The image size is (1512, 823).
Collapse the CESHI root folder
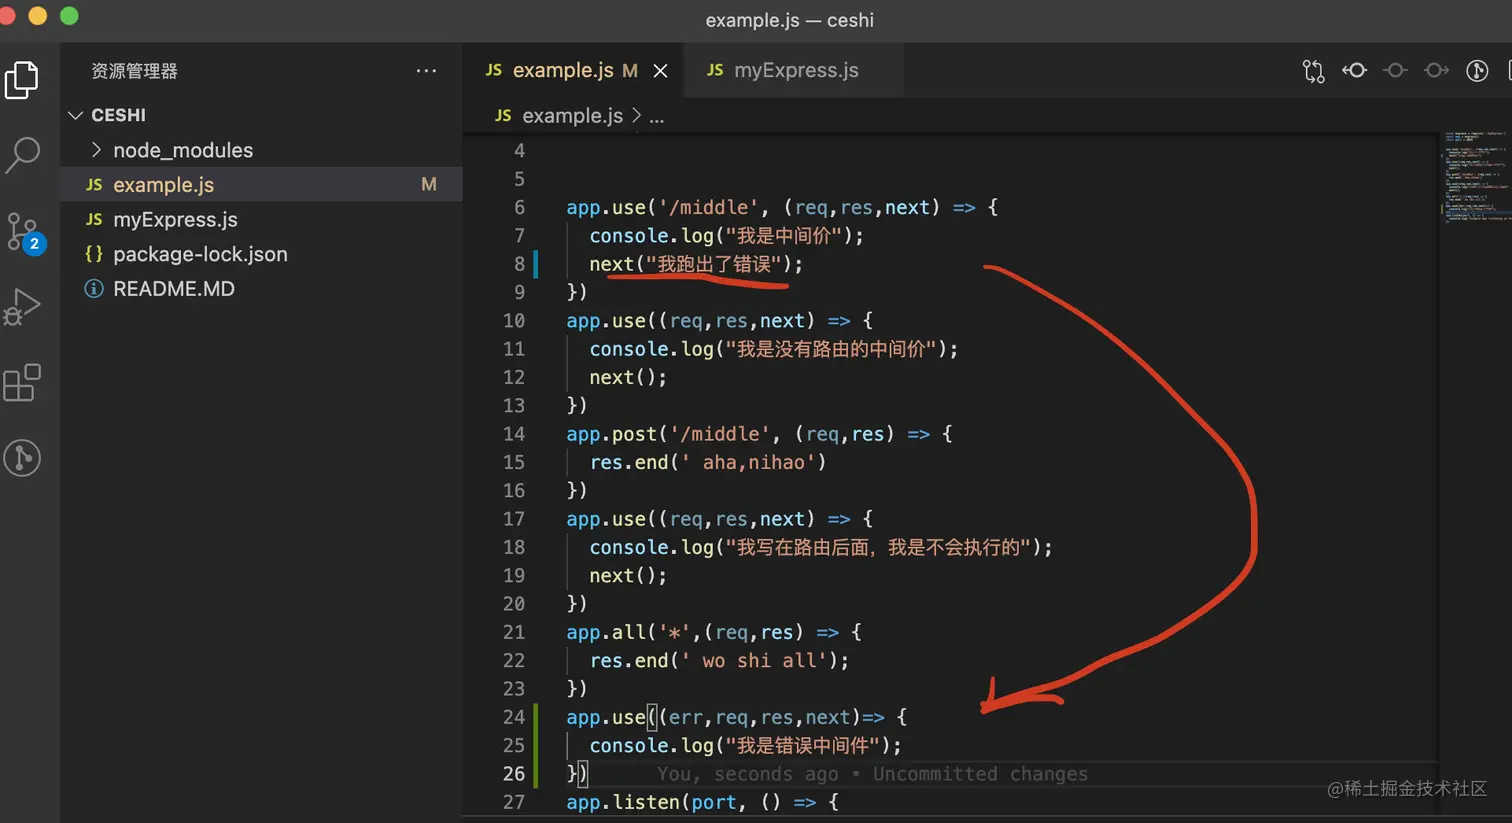click(x=75, y=115)
